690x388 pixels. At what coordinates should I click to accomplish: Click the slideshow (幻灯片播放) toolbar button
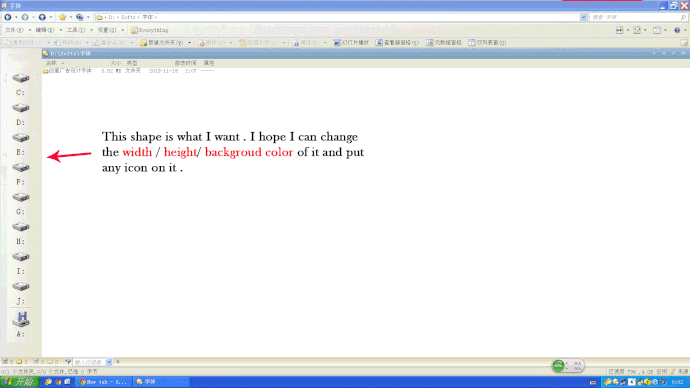coord(351,43)
